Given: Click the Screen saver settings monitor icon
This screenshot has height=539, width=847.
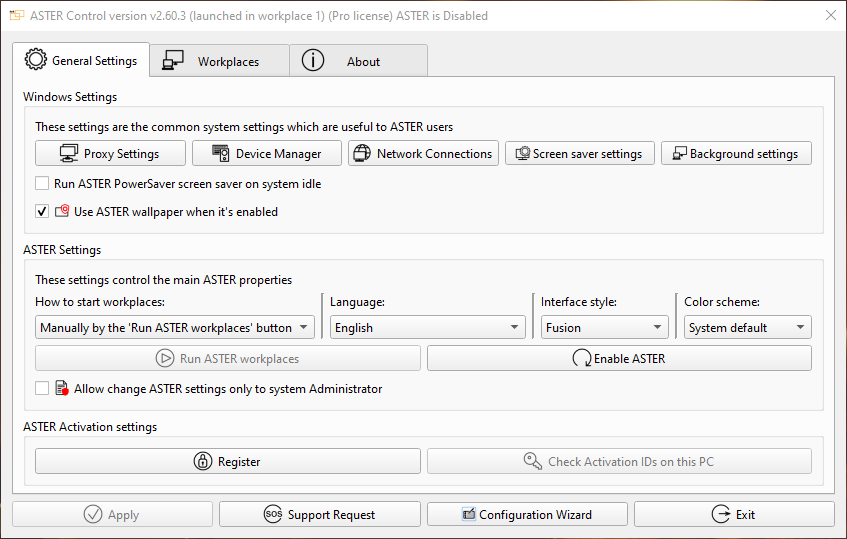Looking at the screenshot, I should click(x=522, y=153).
